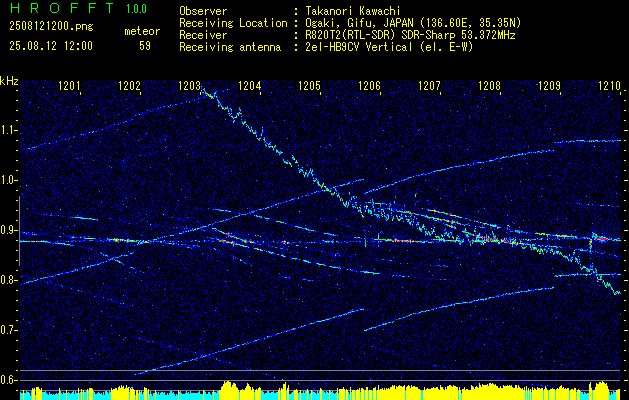
Task: Click the 1204 time marker
Action: point(250,85)
